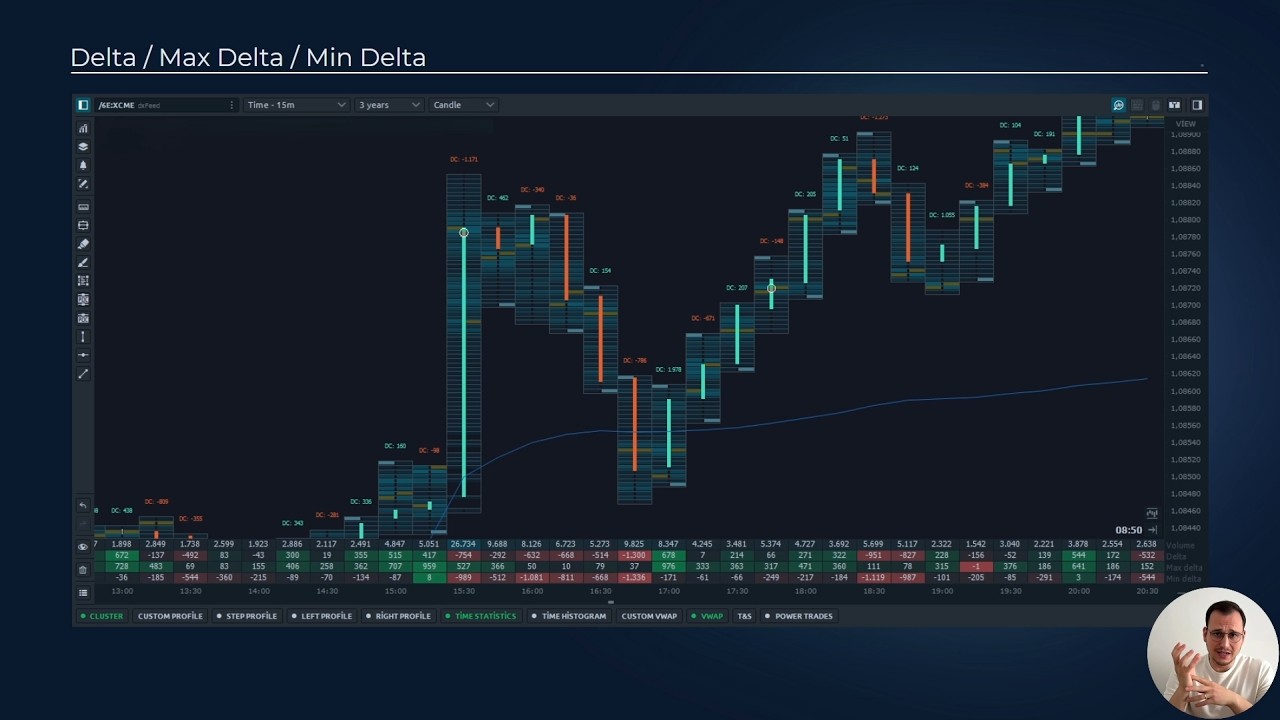Open symbol options three-dot menu

(232, 105)
